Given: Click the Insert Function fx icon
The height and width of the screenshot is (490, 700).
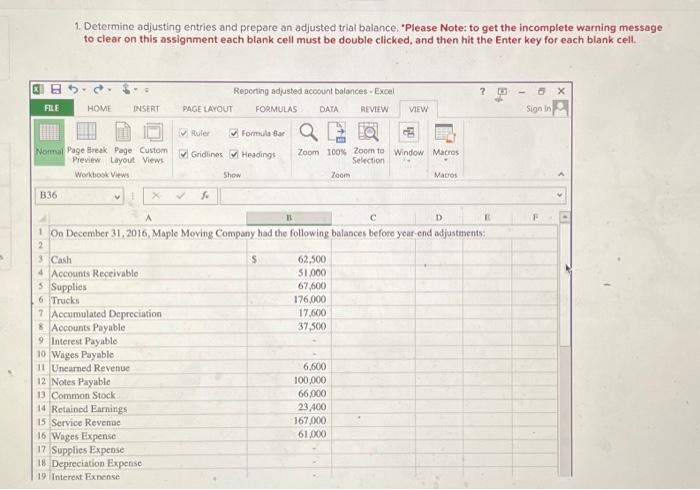Looking at the screenshot, I should coord(205,195).
